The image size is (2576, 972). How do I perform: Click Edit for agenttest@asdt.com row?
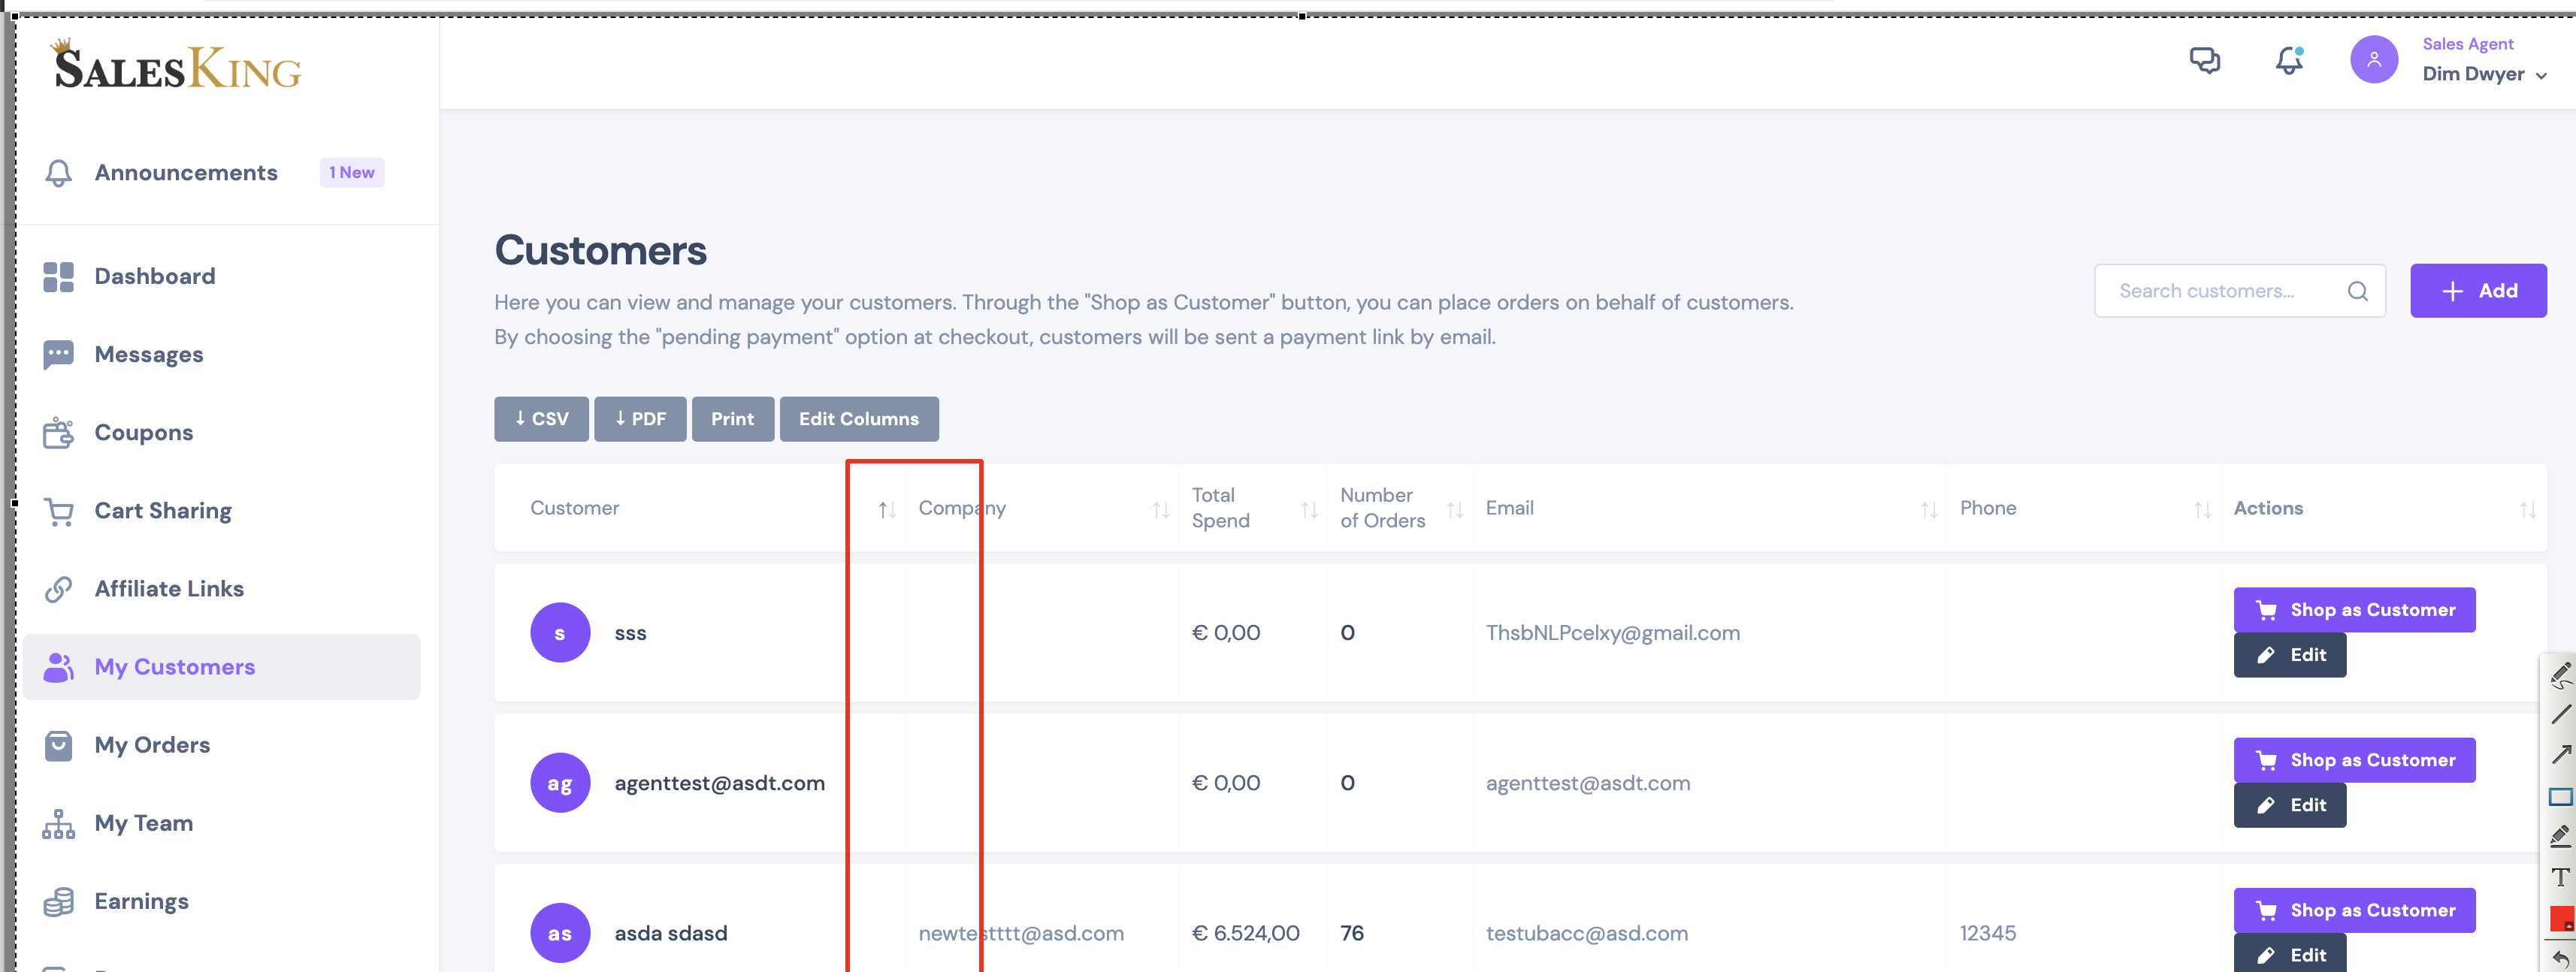pos(2289,804)
